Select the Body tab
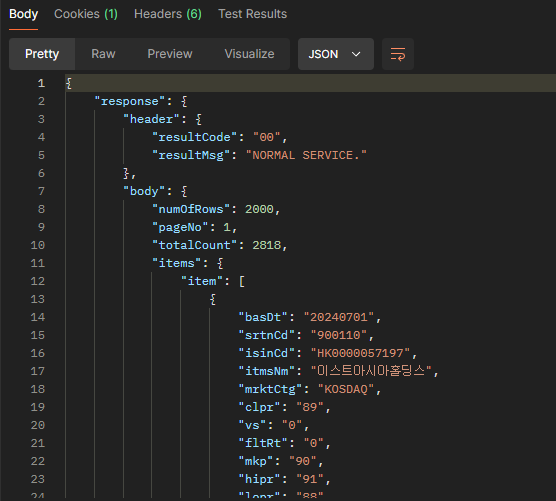 (23, 14)
